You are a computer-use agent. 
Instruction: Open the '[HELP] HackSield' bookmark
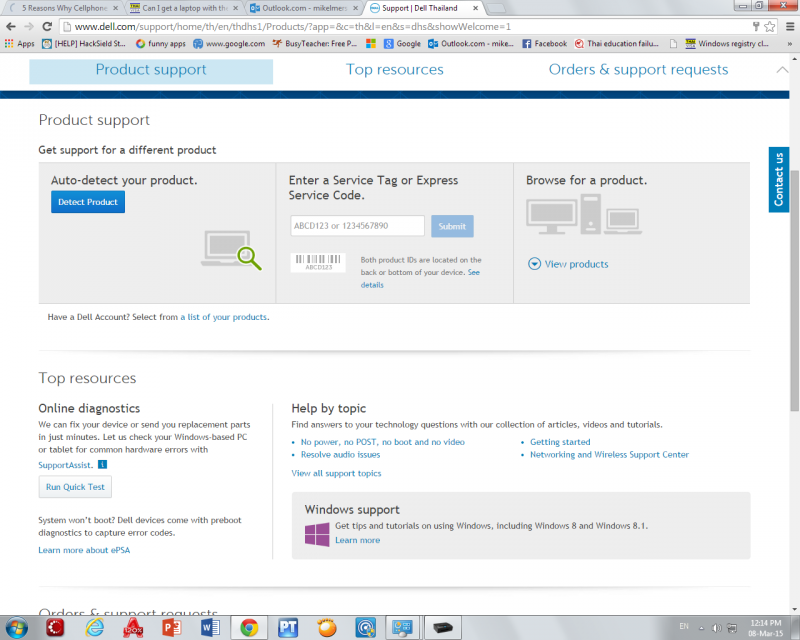(x=84, y=44)
